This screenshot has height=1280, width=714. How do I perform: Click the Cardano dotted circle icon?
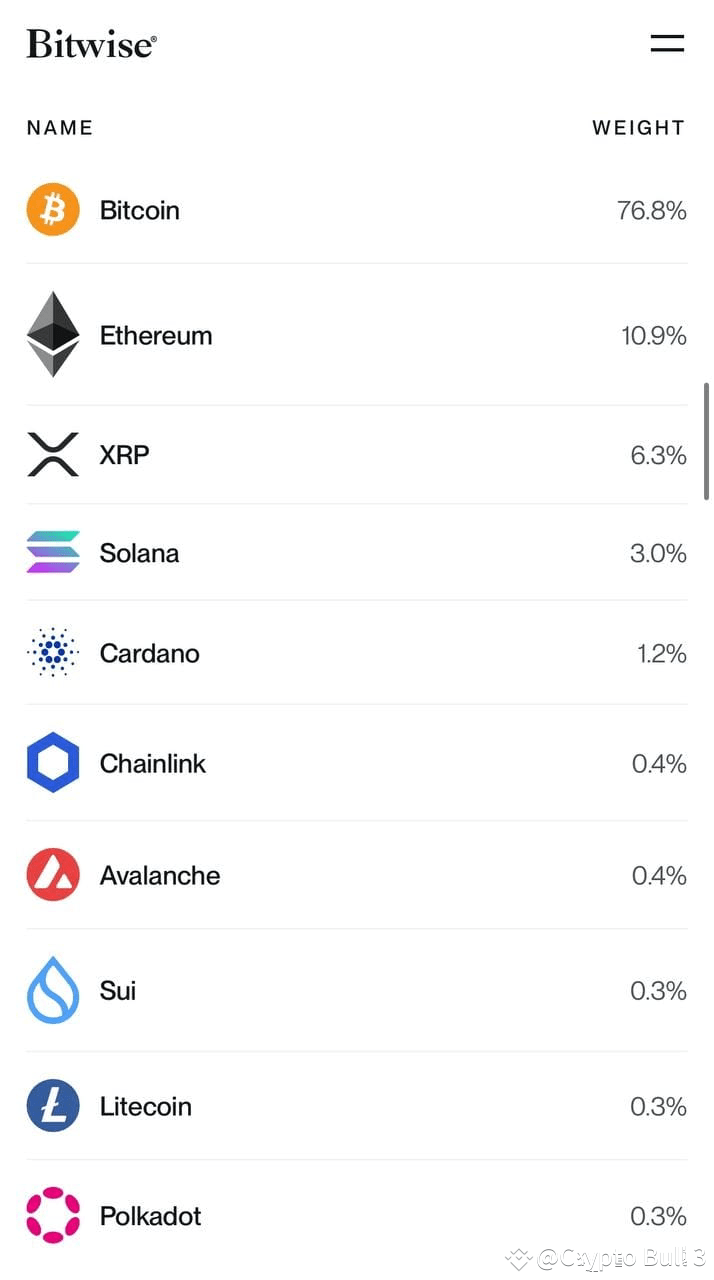(x=52, y=653)
